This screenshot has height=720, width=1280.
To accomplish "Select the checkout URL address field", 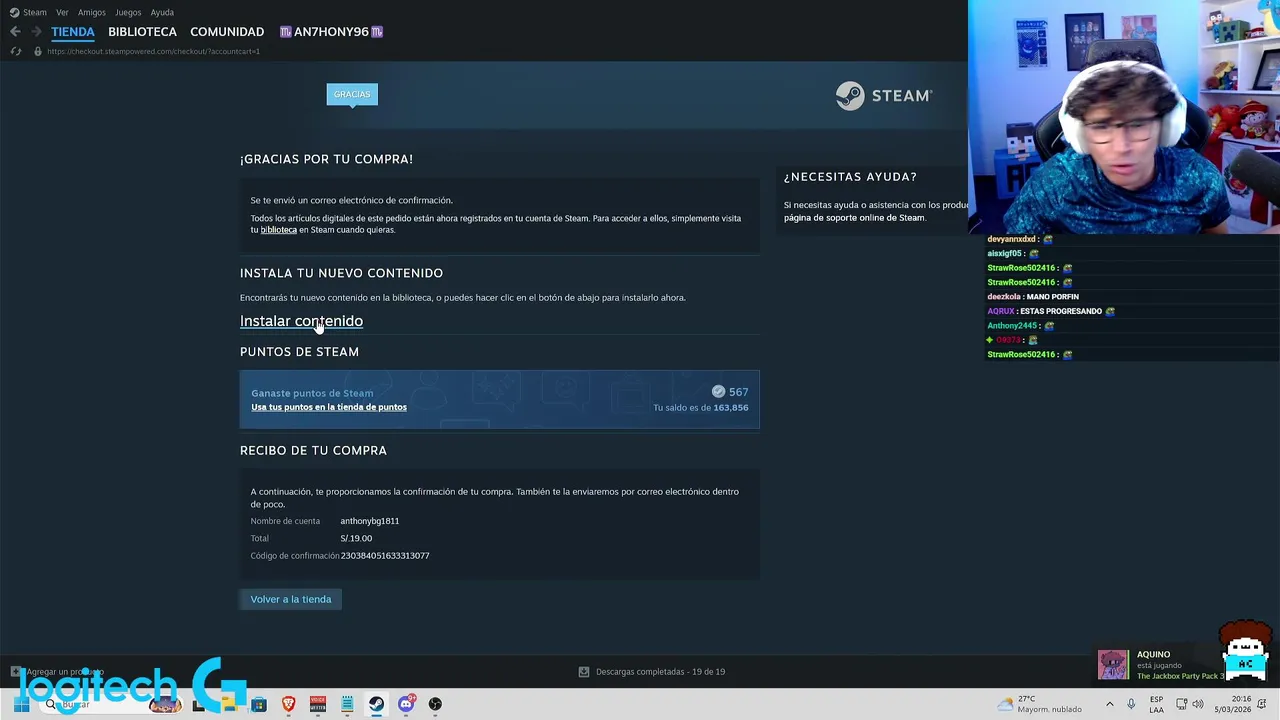I will [x=153, y=51].
